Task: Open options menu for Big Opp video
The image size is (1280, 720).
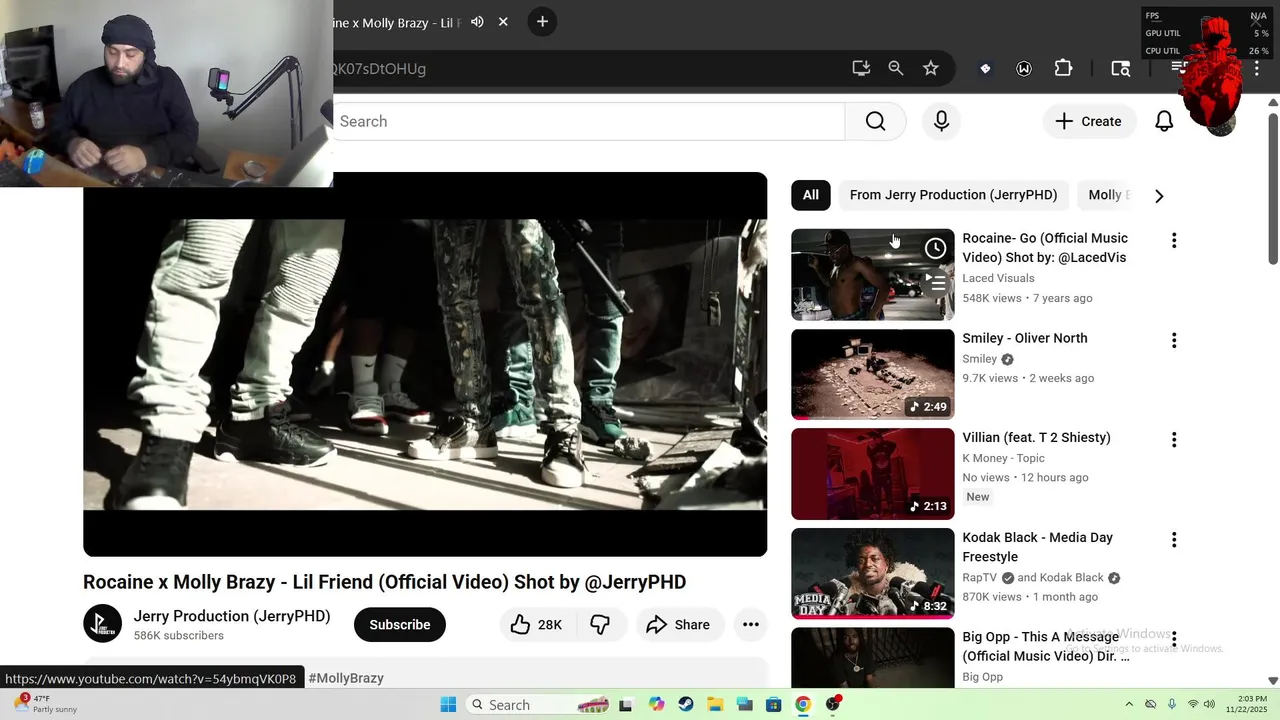Action: tap(1174, 638)
